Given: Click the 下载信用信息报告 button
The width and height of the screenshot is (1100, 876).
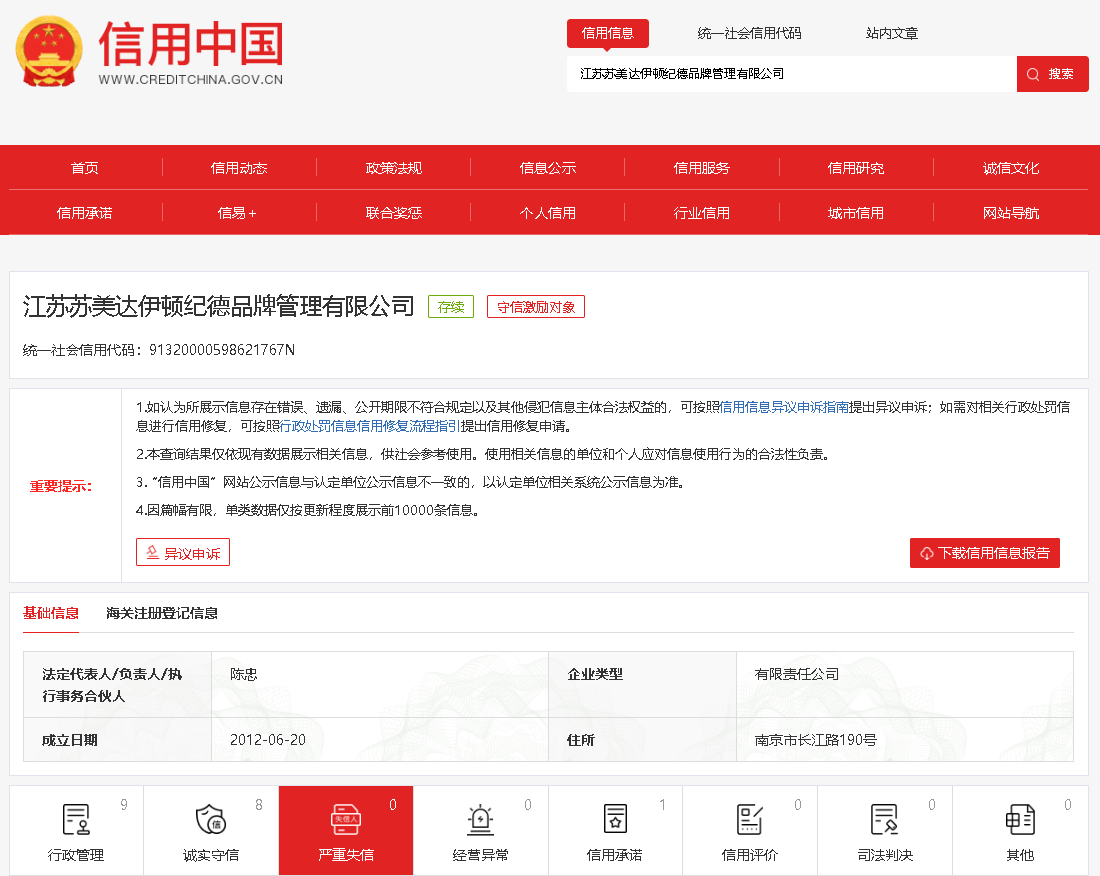Looking at the screenshot, I should [x=985, y=553].
